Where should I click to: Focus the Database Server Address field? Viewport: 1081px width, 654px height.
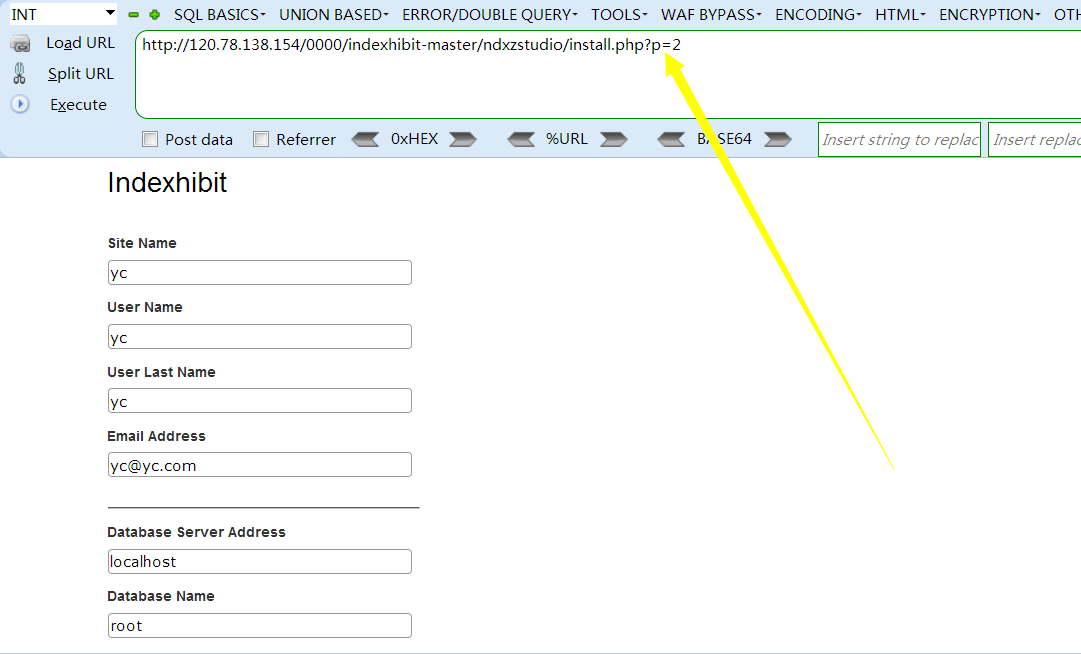[x=259, y=562]
